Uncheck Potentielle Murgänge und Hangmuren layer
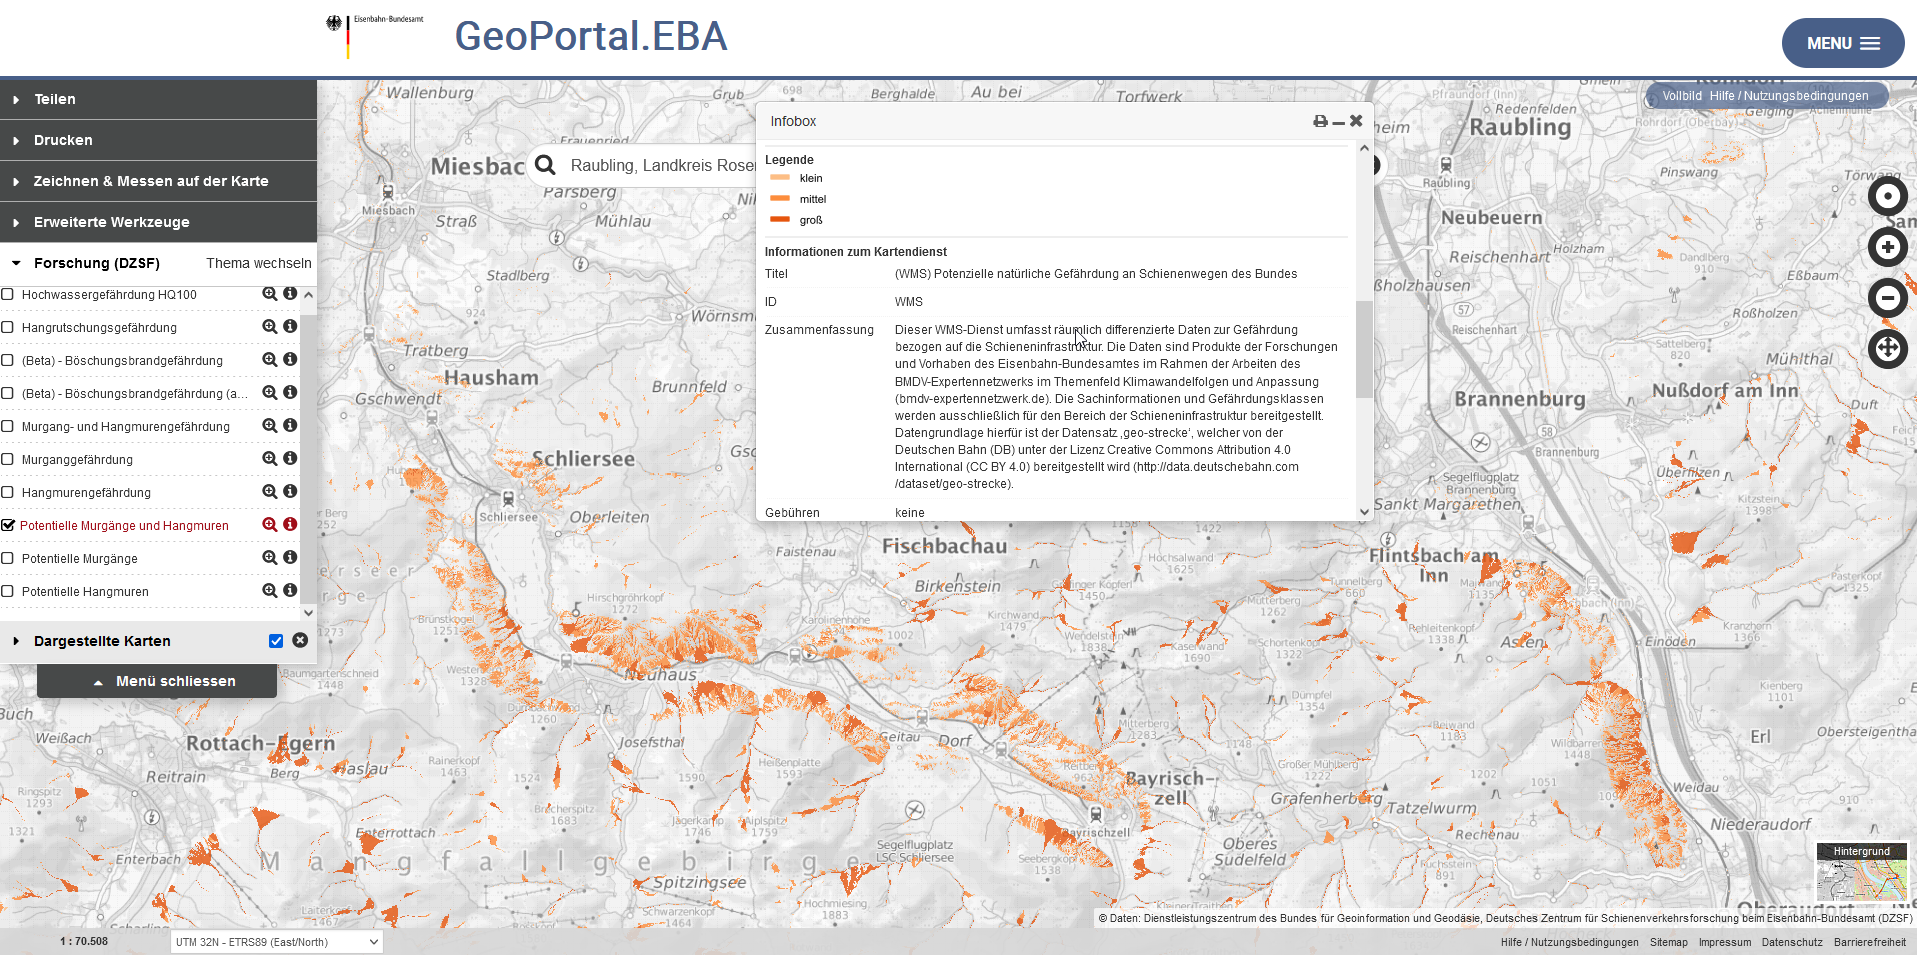The height and width of the screenshot is (955, 1917). (8, 525)
